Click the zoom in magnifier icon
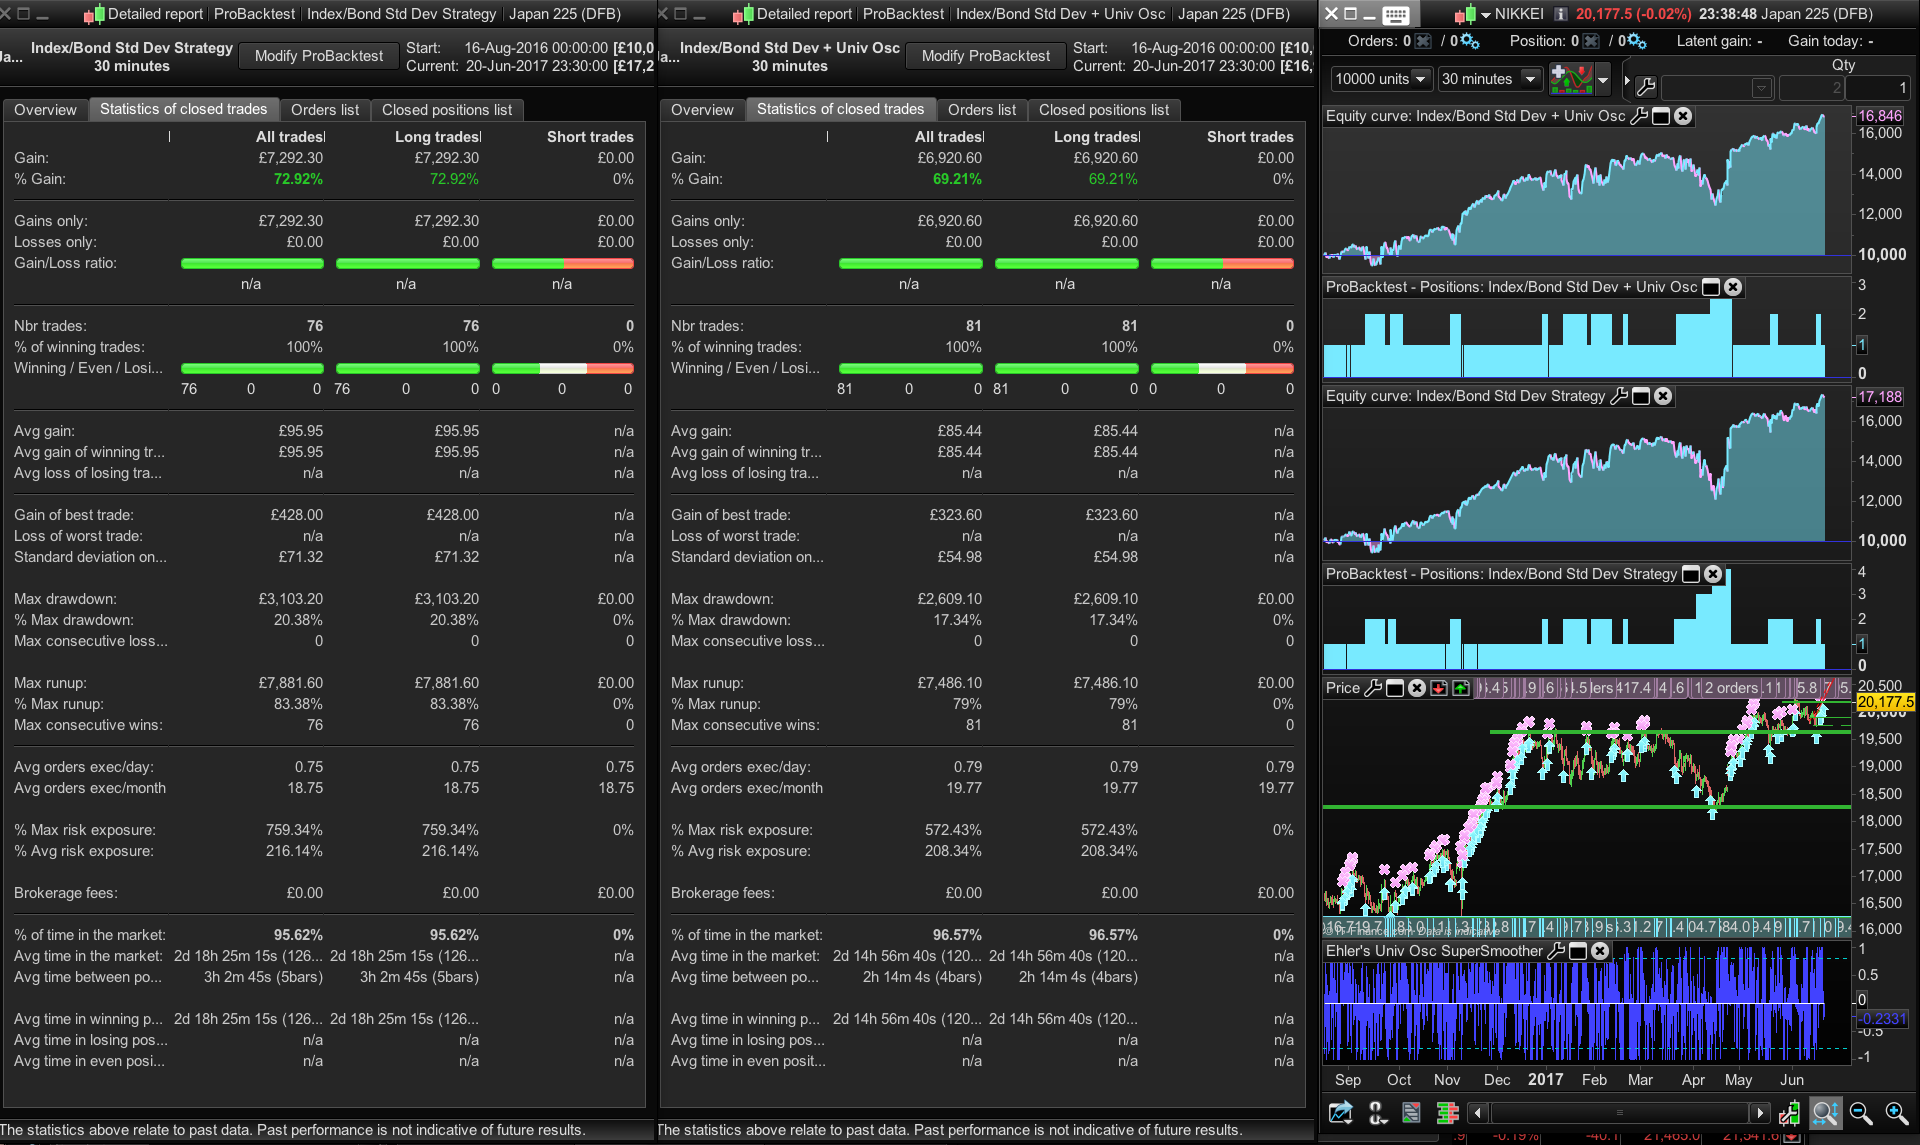 pyautogui.click(x=1896, y=1113)
